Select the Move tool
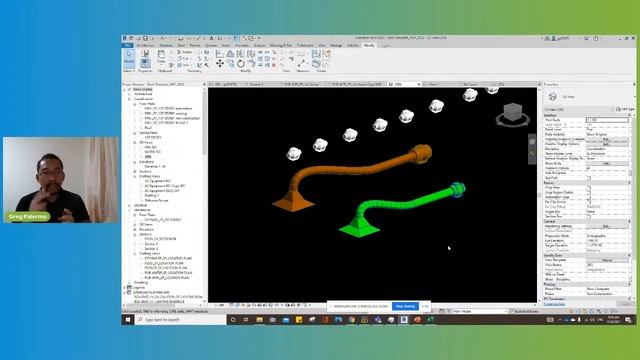 coord(220,63)
